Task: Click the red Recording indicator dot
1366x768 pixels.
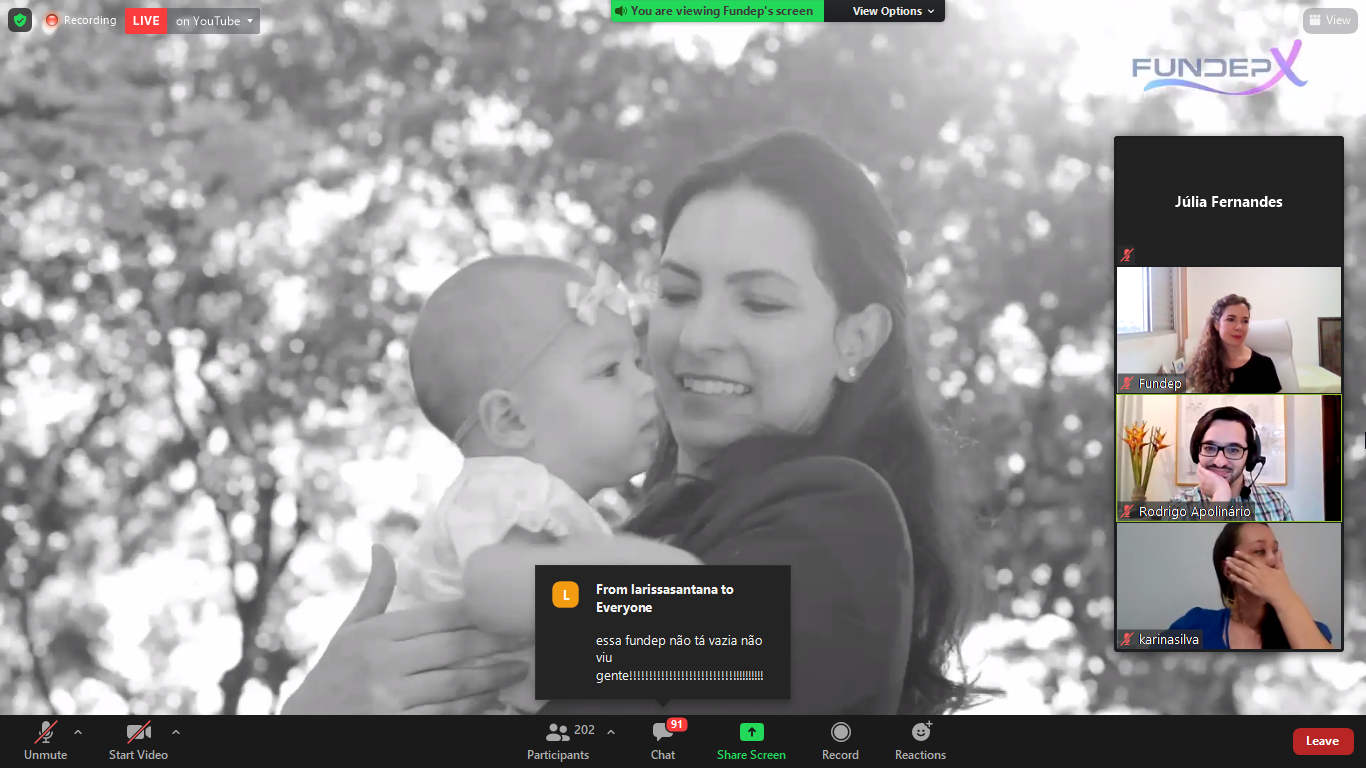Action: click(x=52, y=20)
